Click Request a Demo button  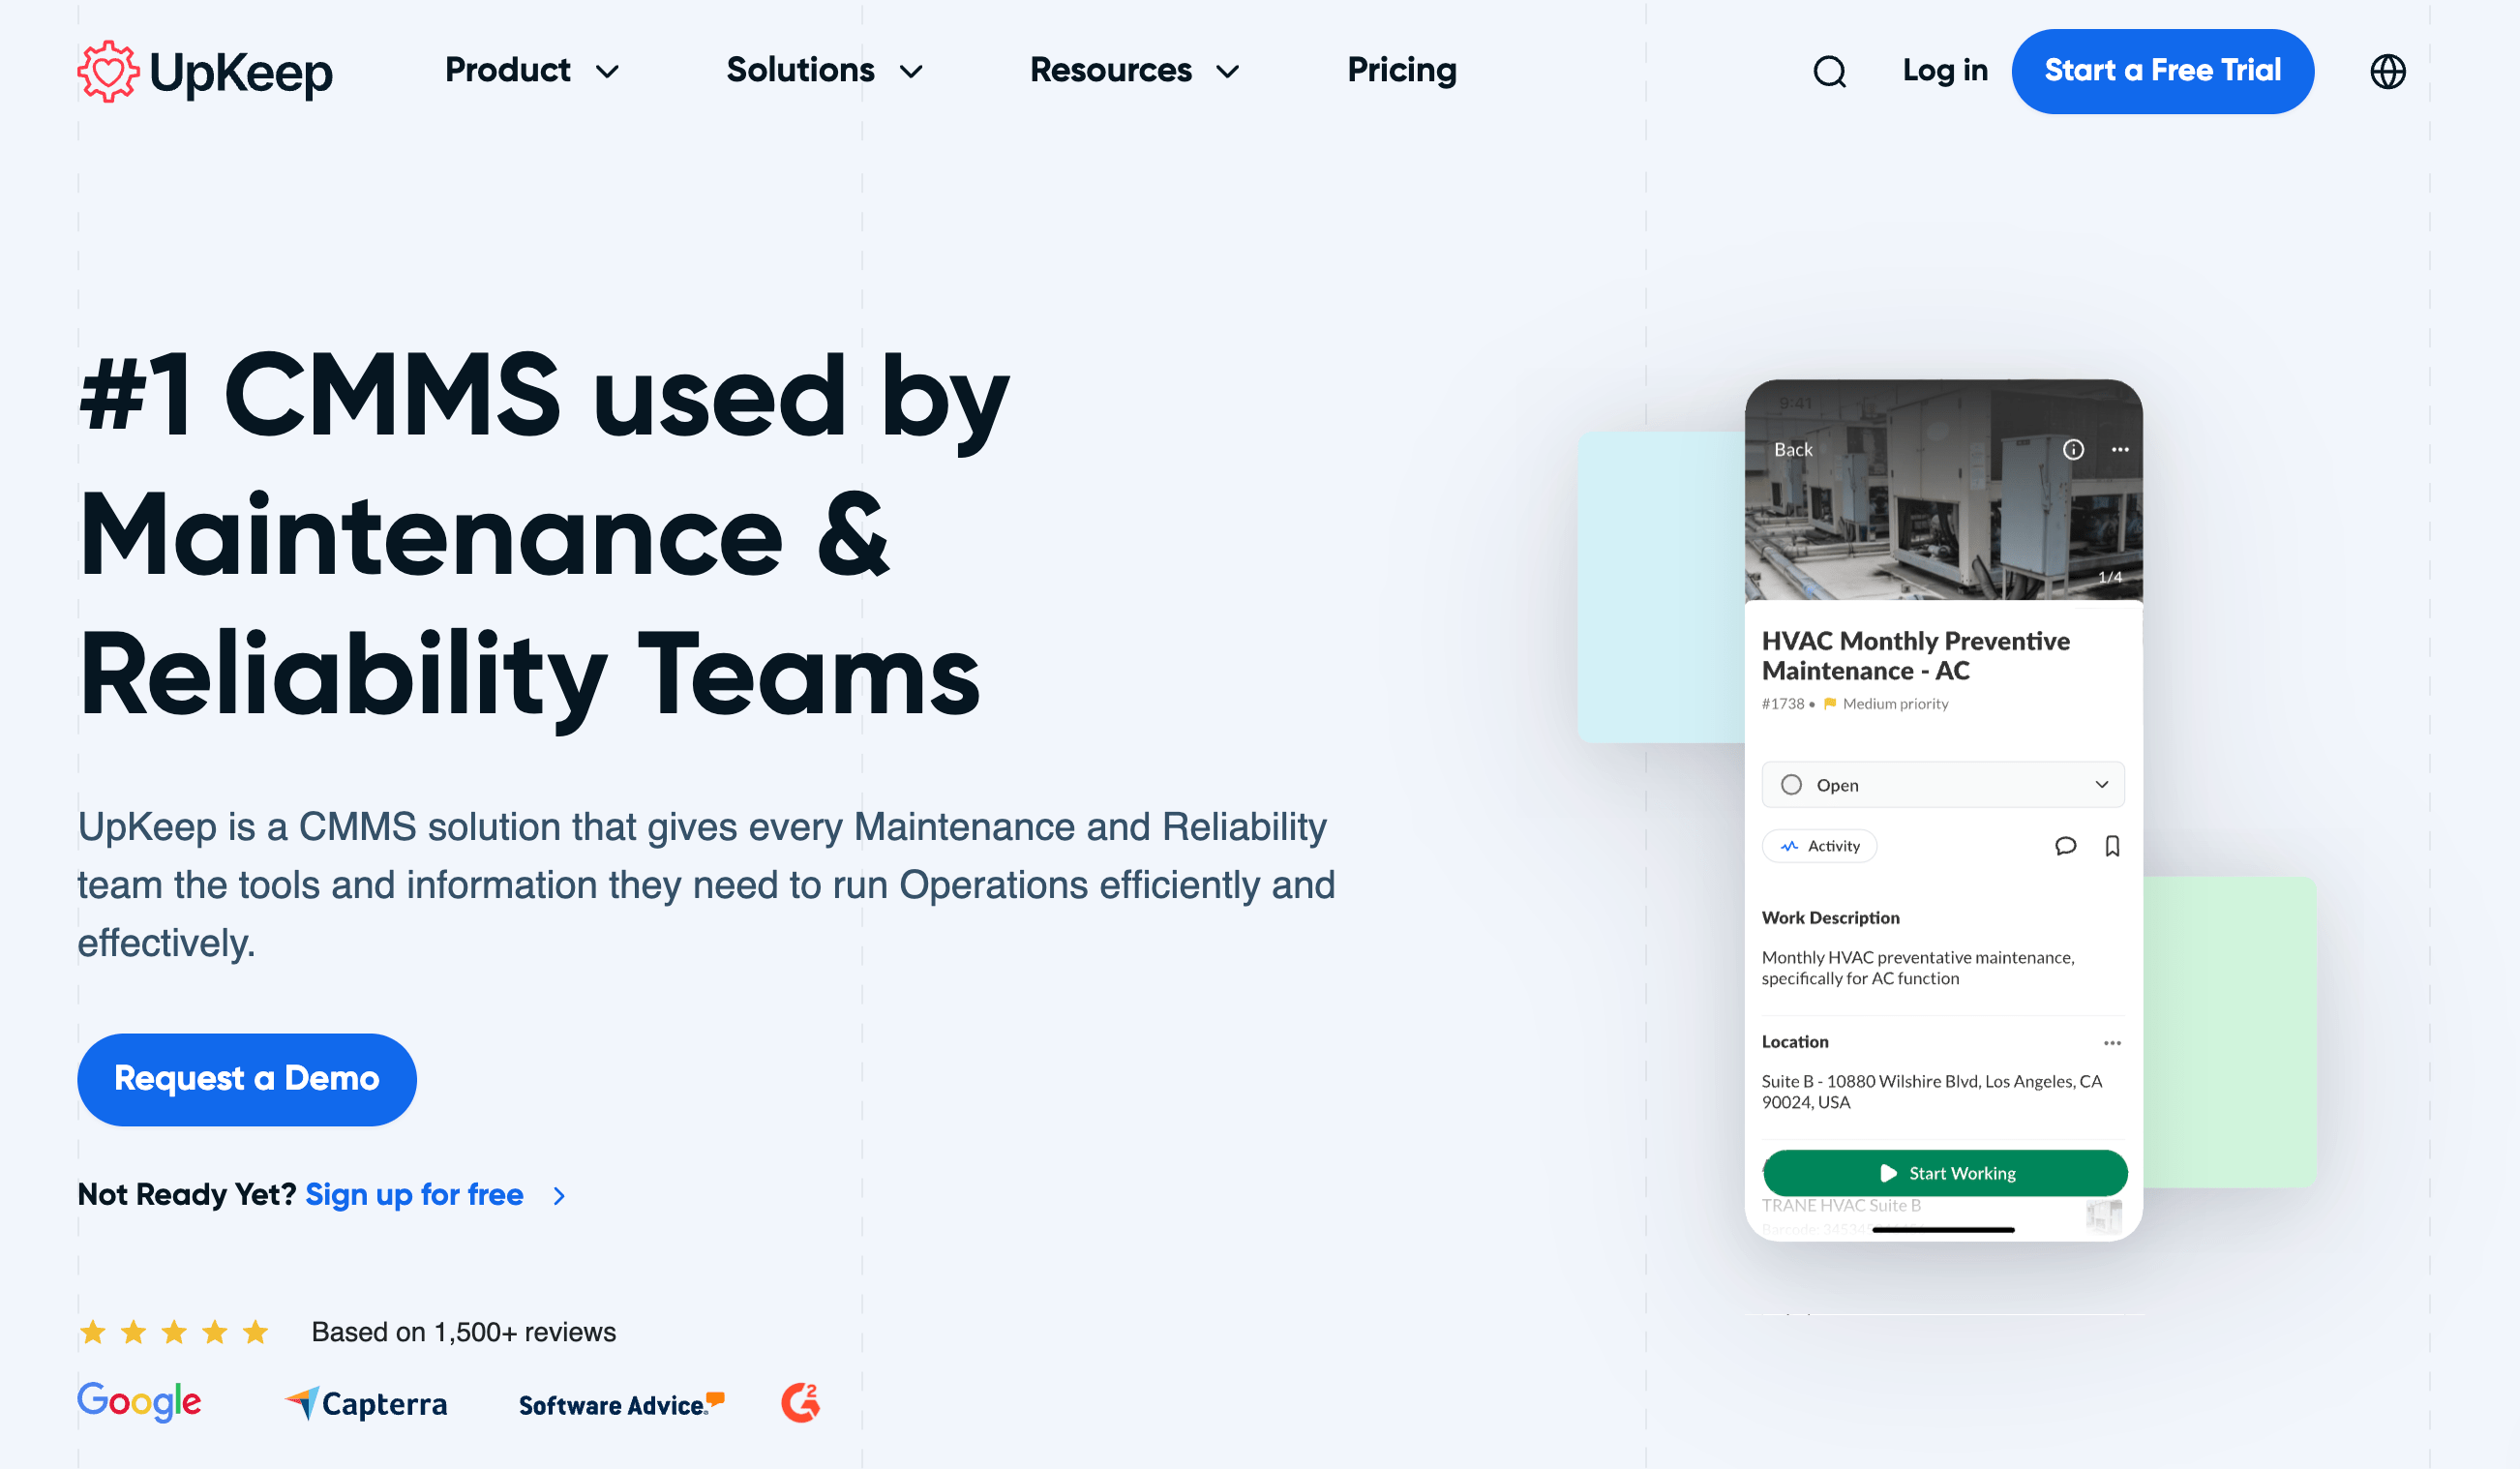(x=247, y=1079)
